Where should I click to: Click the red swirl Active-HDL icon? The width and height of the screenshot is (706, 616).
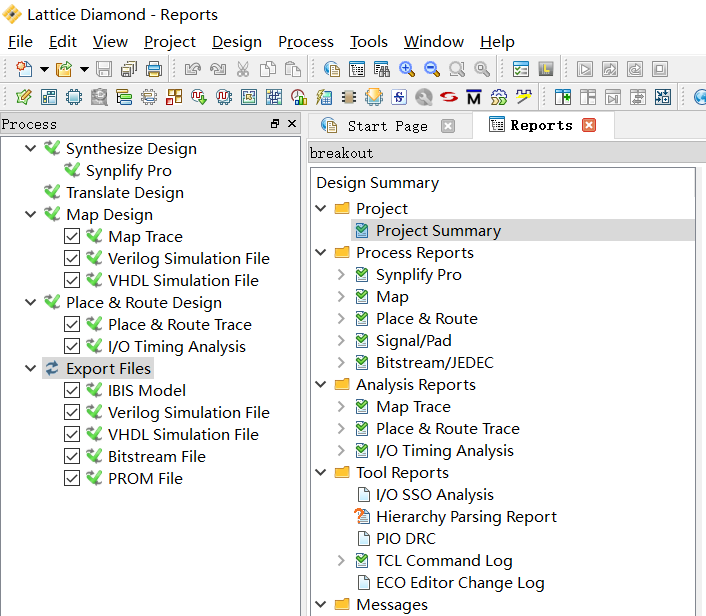click(449, 97)
